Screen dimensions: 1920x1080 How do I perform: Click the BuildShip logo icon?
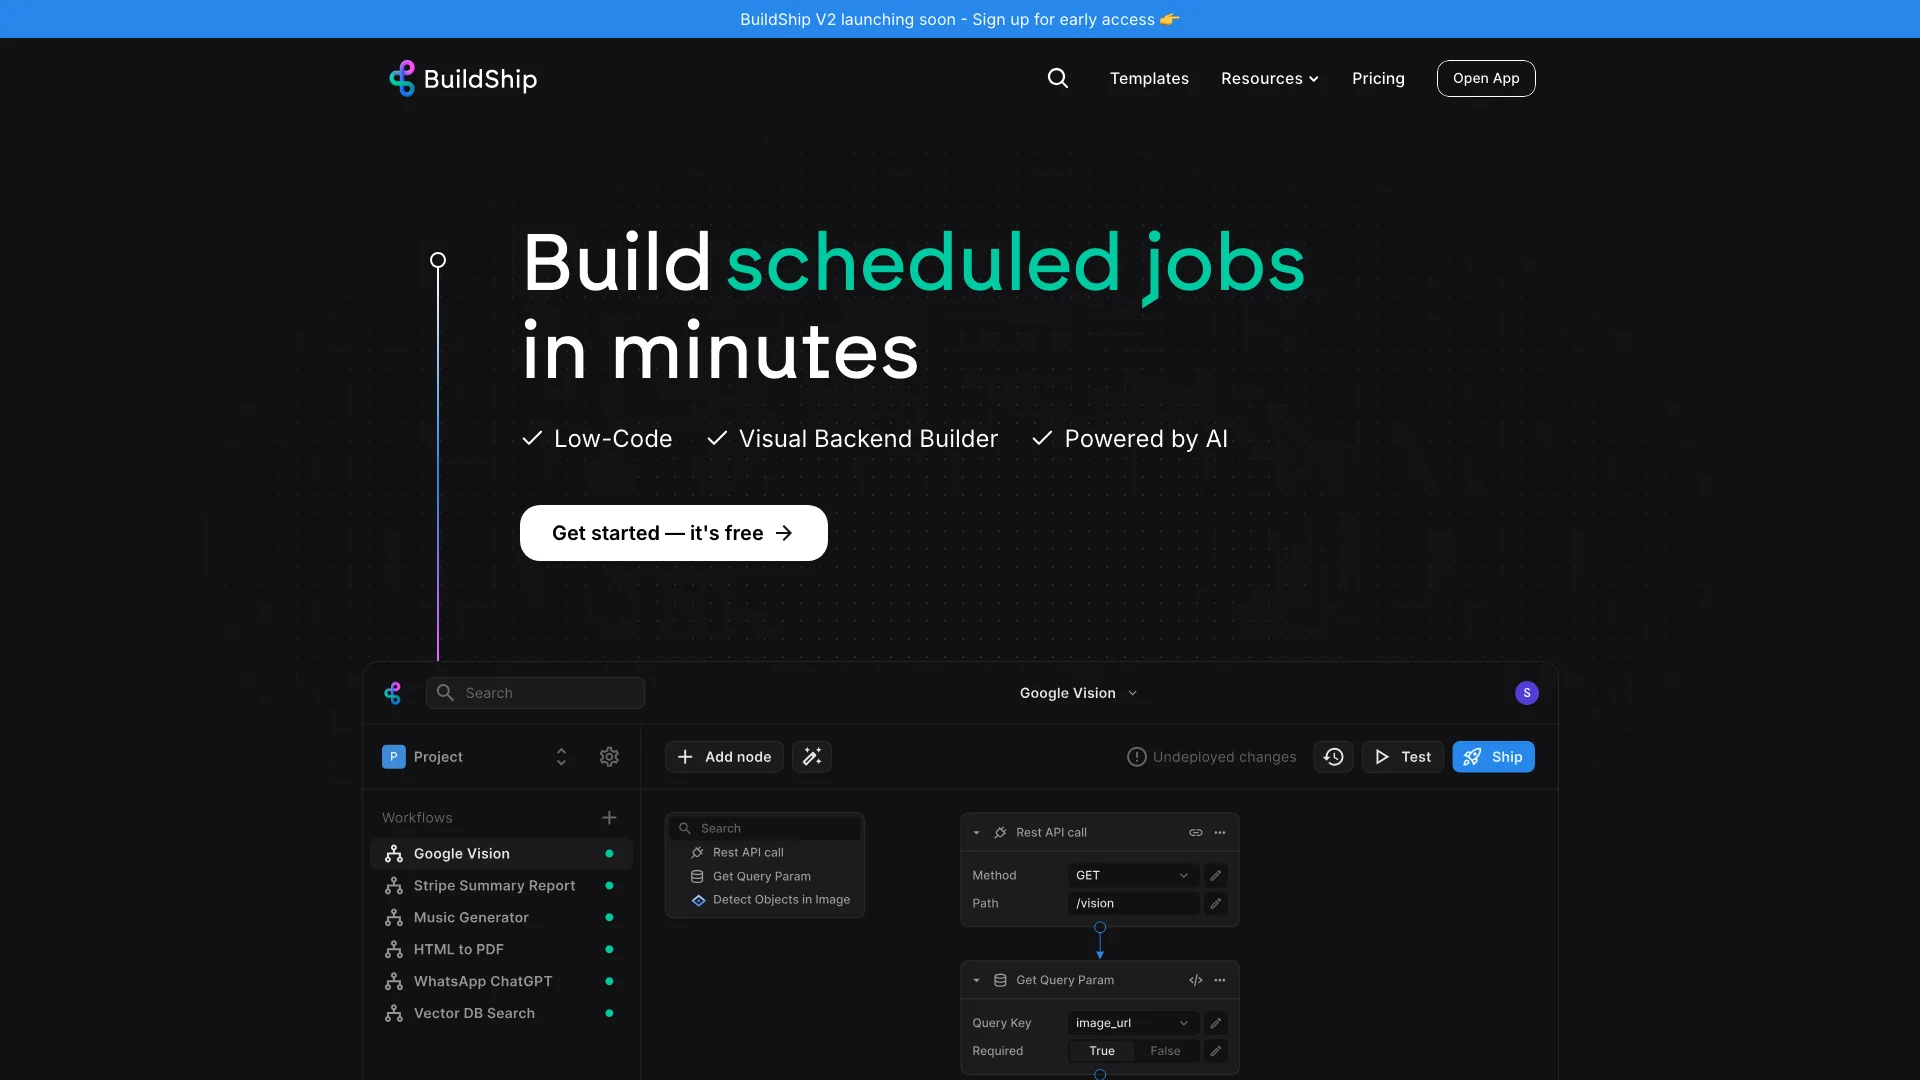click(401, 78)
